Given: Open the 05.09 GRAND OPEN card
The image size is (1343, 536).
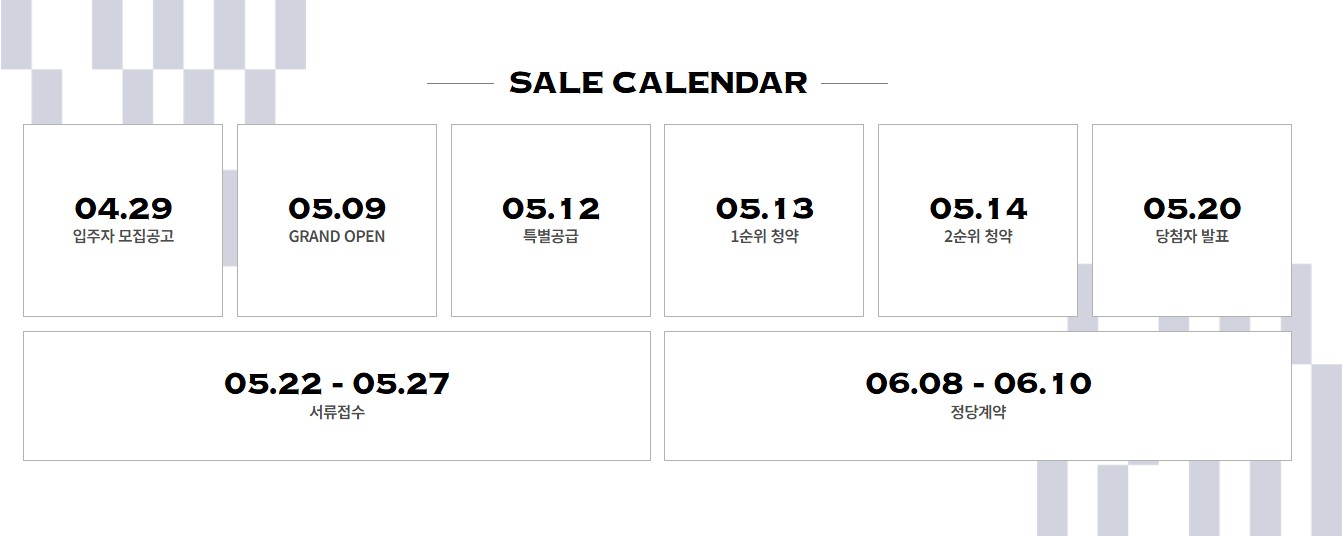Looking at the screenshot, I should [337, 220].
